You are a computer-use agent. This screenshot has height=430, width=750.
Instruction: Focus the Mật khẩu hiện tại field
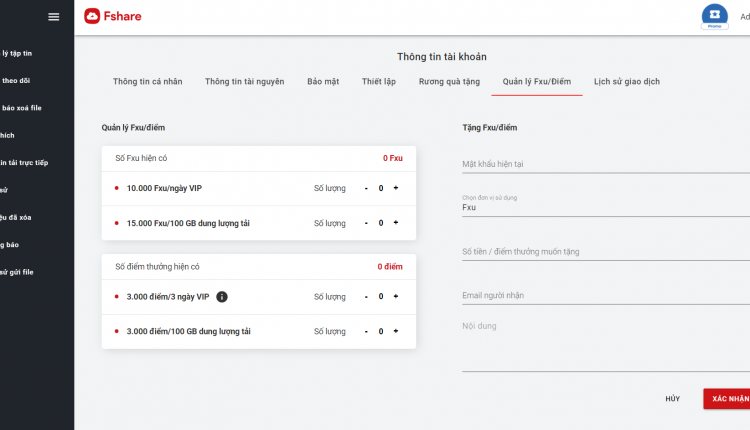coord(606,164)
